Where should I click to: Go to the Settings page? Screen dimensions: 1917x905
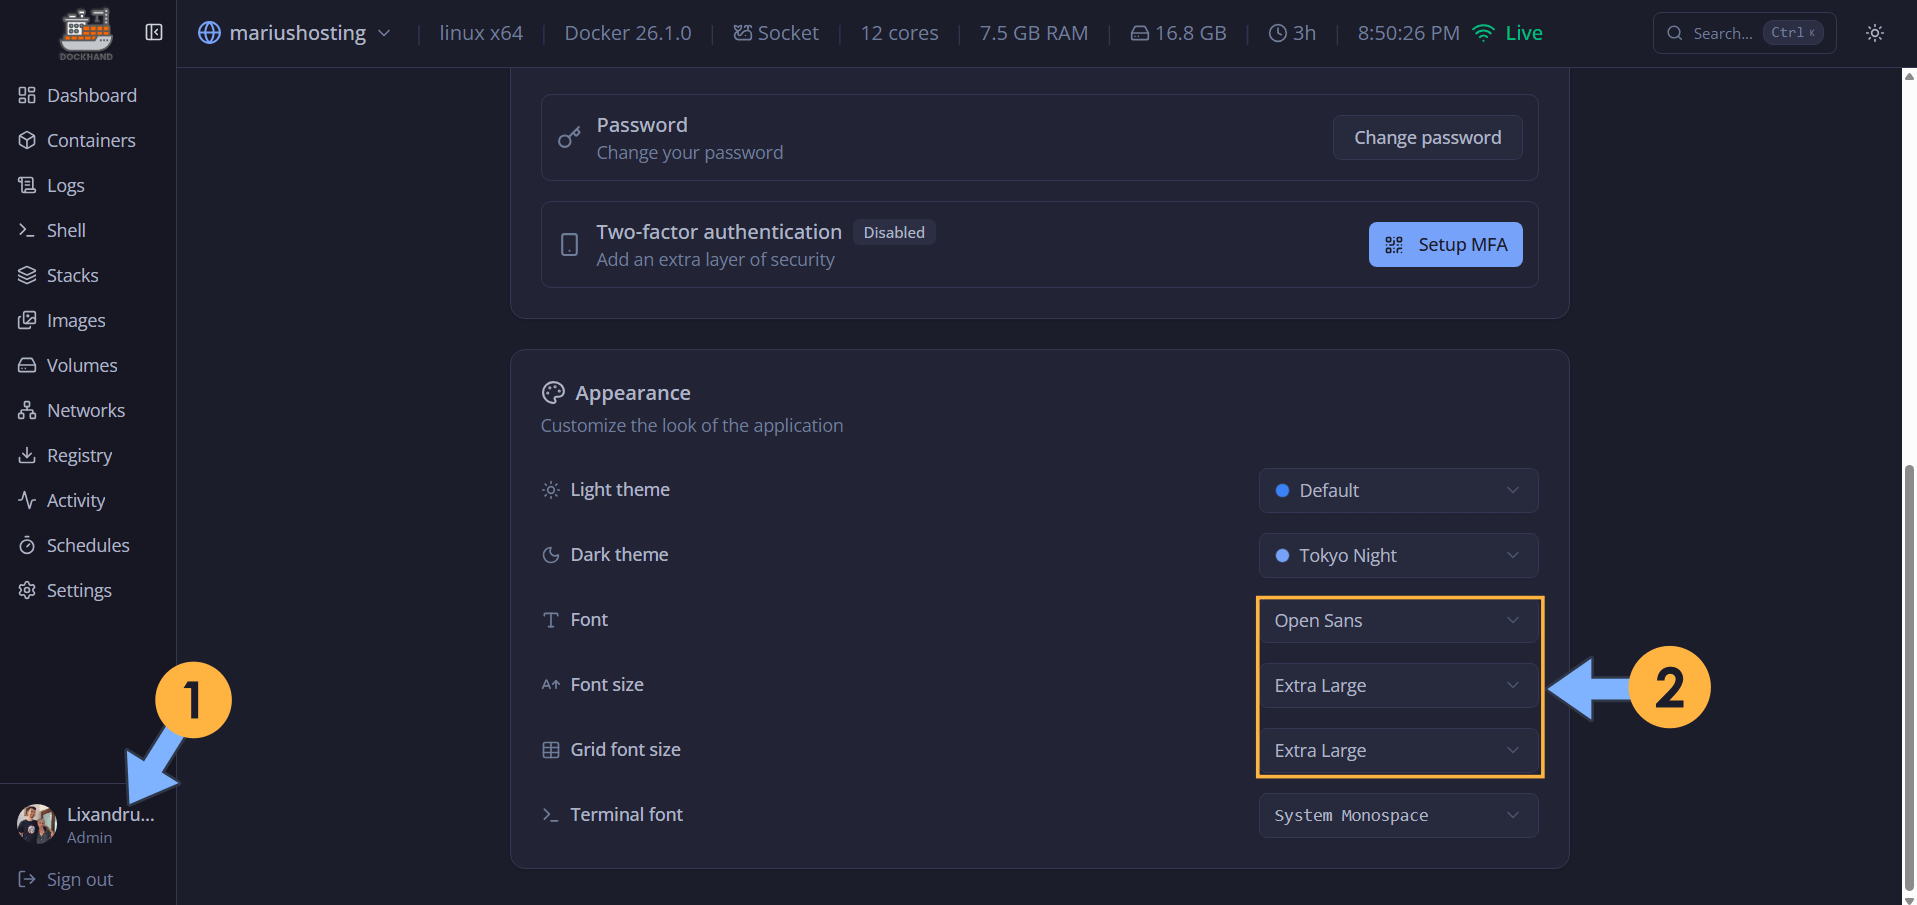click(78, 590)
